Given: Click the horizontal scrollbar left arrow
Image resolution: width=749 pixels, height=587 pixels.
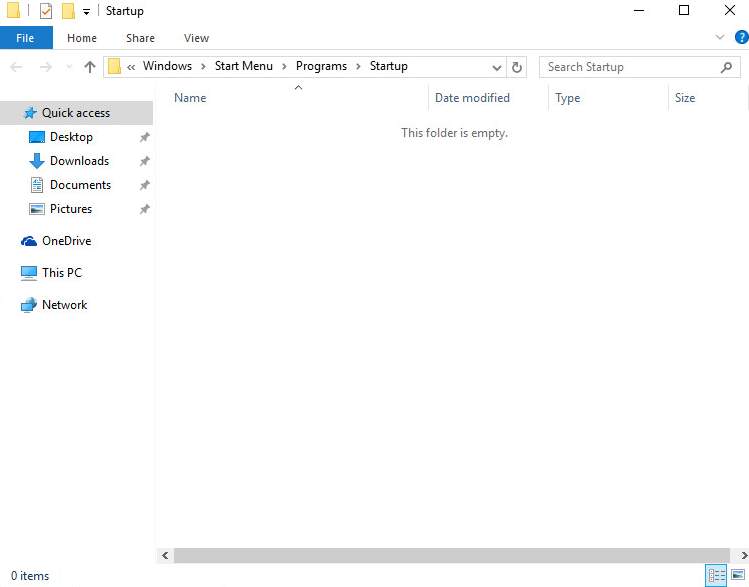Looking at the screenshot, I should [x=165, y=555].
